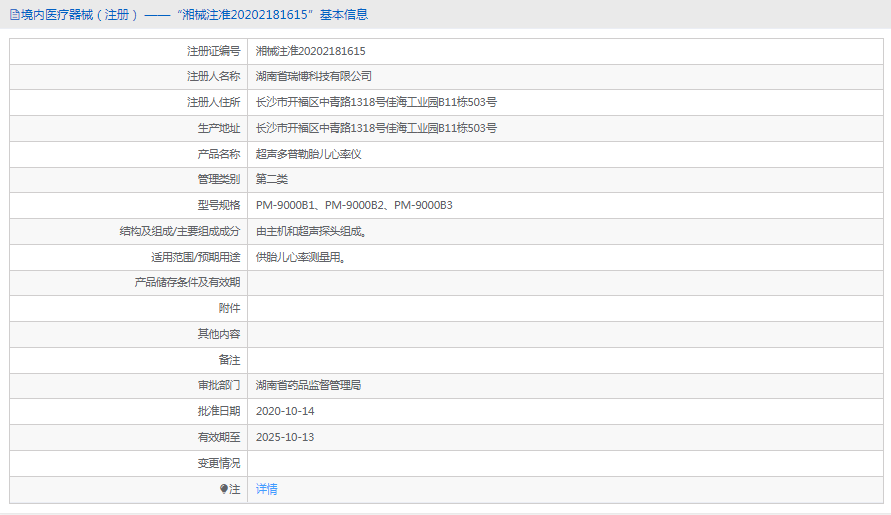Click the 生产地址 label
The width and height of the screenshot is (891, 515).
pyautogui.click(x=219, y=128)
